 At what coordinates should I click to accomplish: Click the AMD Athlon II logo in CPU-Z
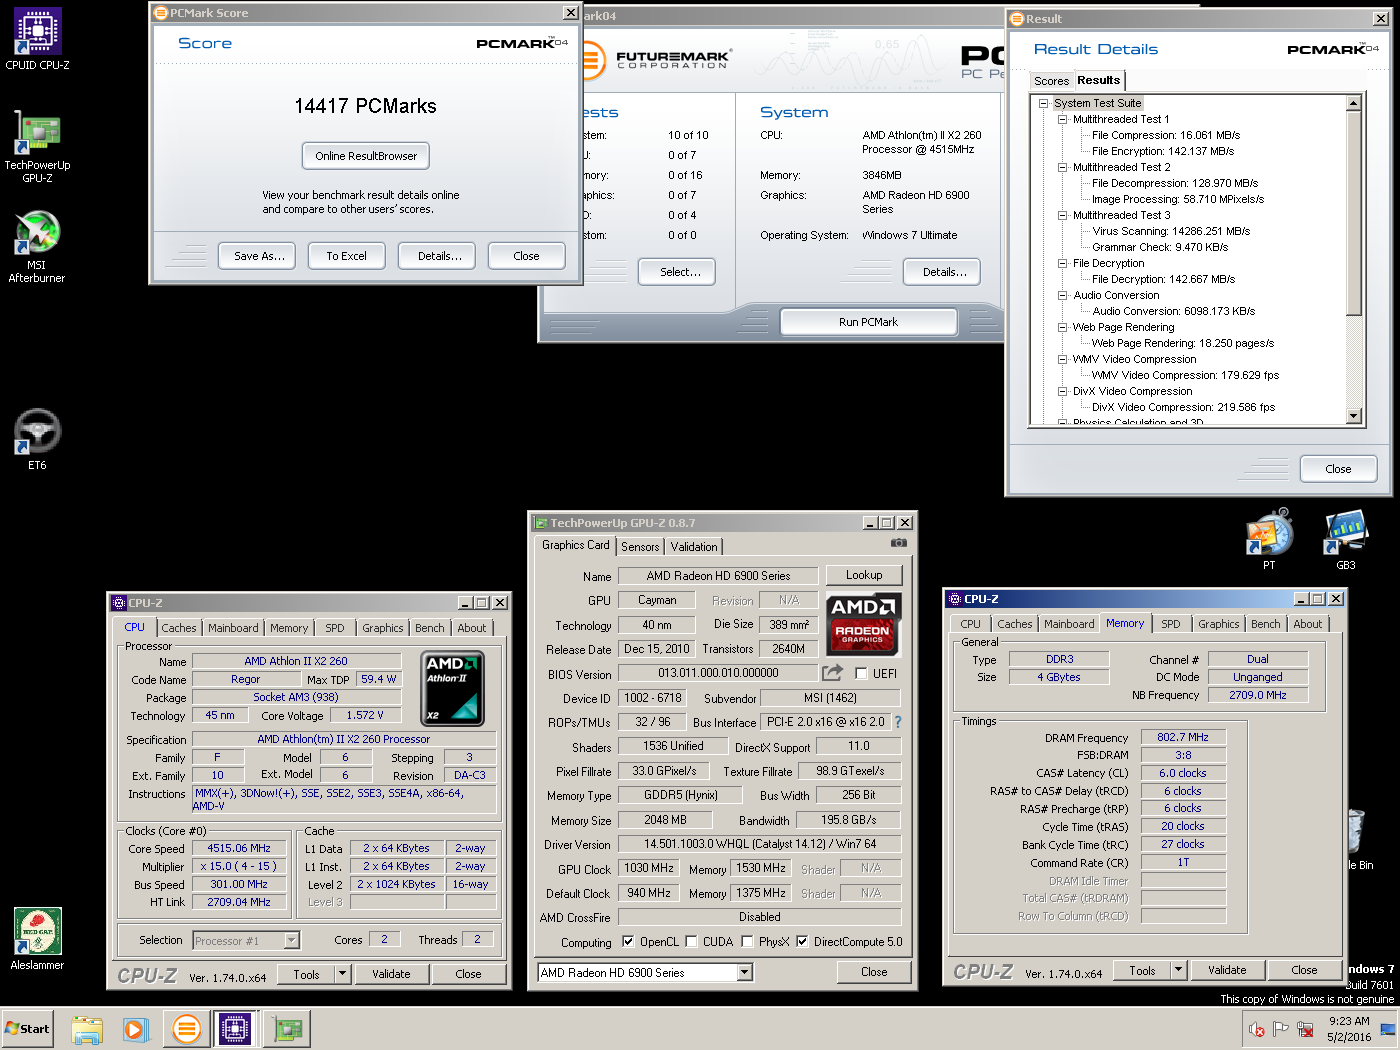[453, 688]
